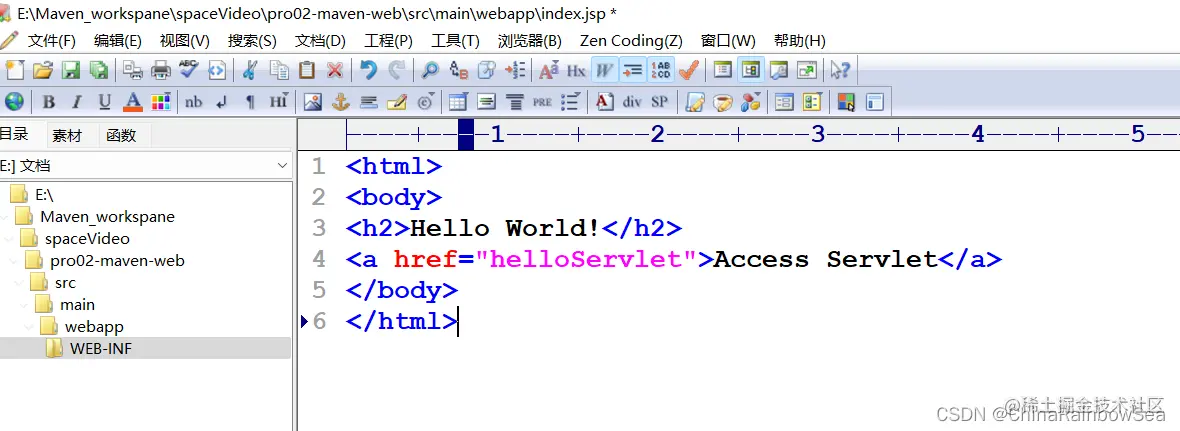The width and height of the screenshot is (1180, 431).
Task: Open the 文件(F) menu
Action: click(x=52, y=41)
